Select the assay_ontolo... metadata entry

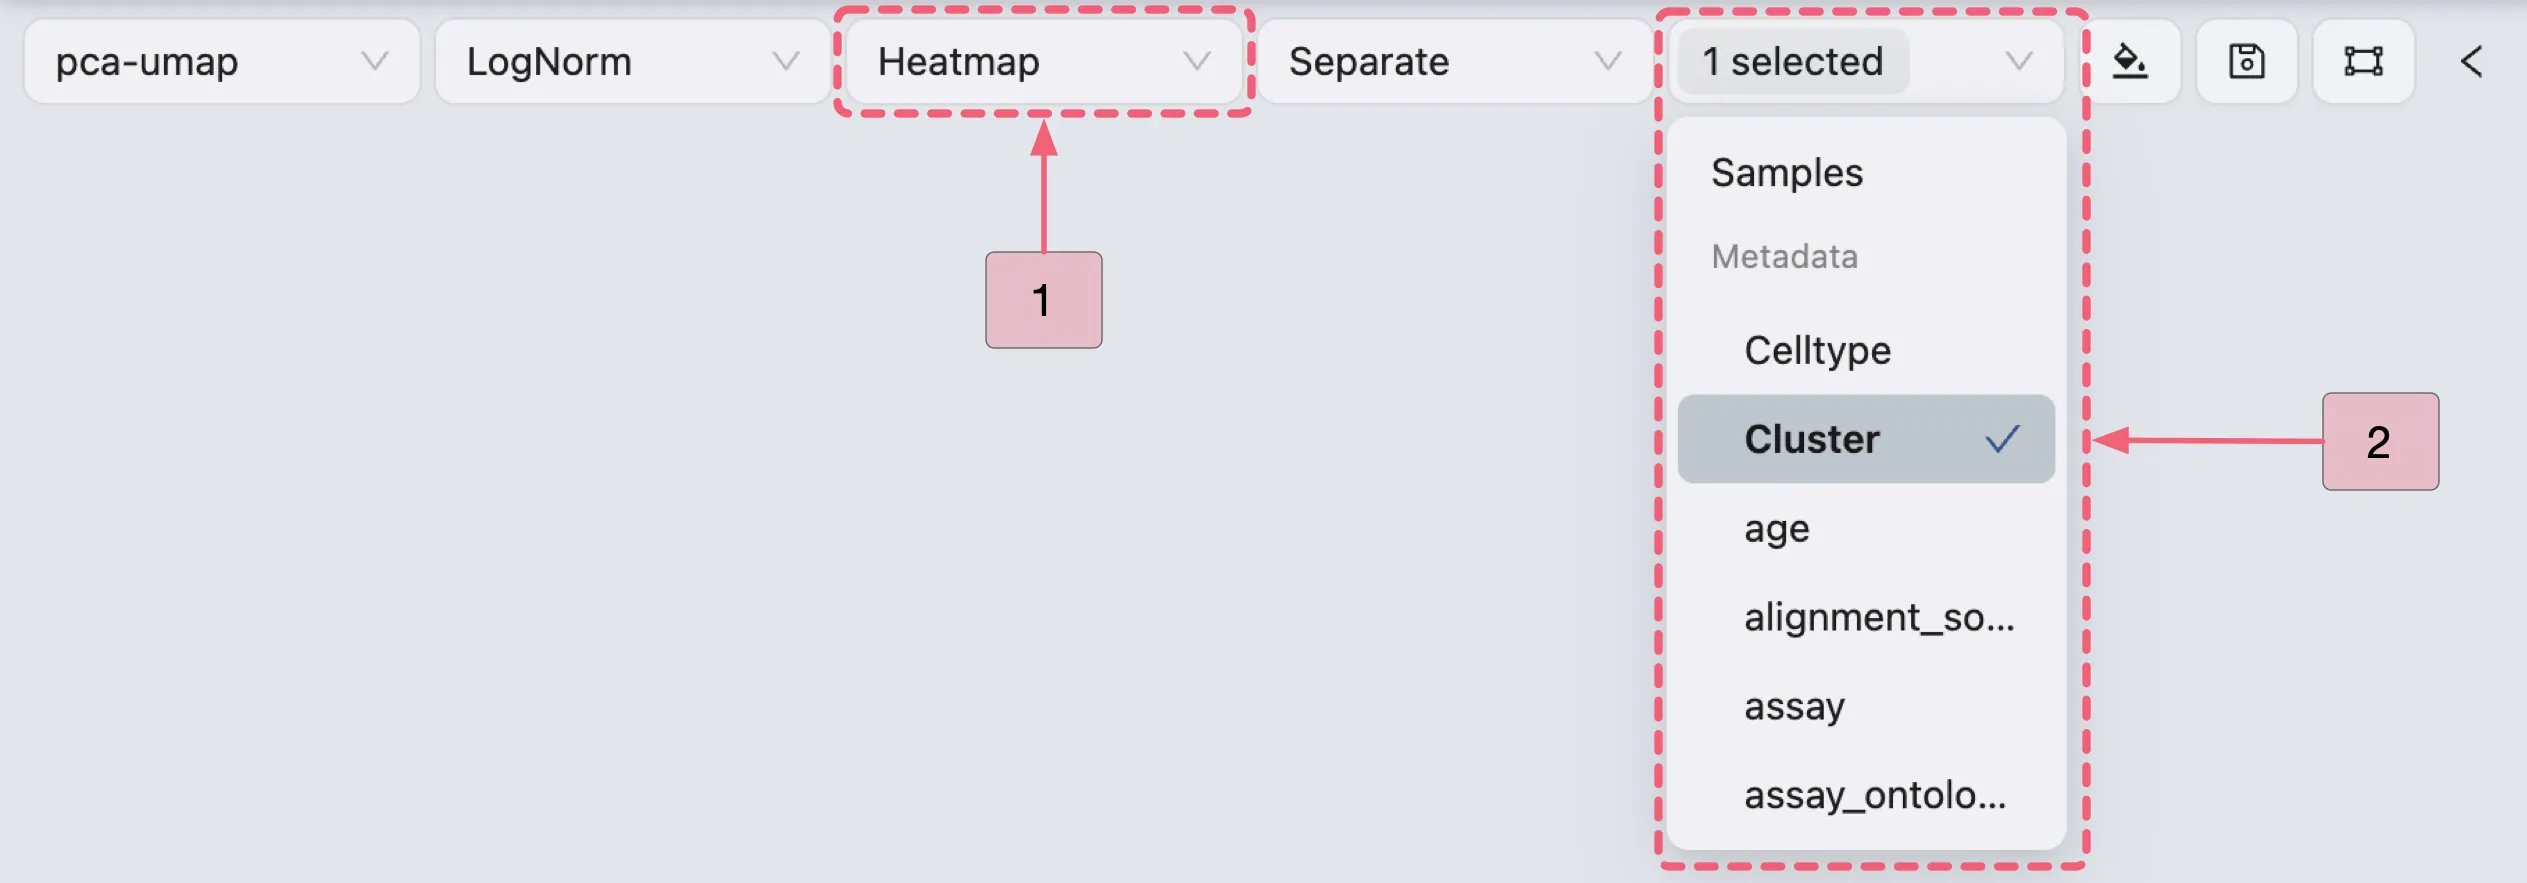1876,794
